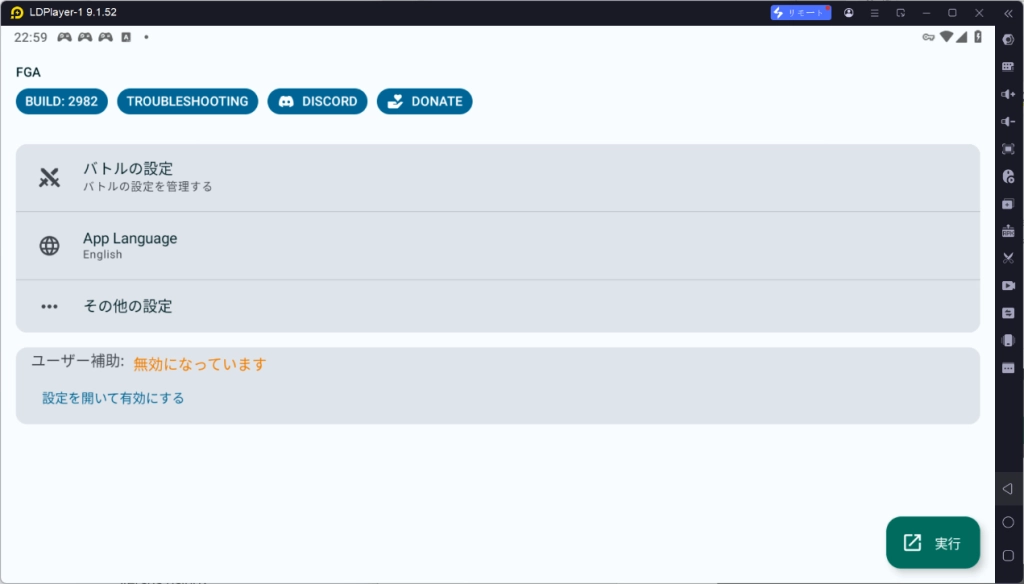Click the volume up sidebar icon

(x=1008, y=94)
